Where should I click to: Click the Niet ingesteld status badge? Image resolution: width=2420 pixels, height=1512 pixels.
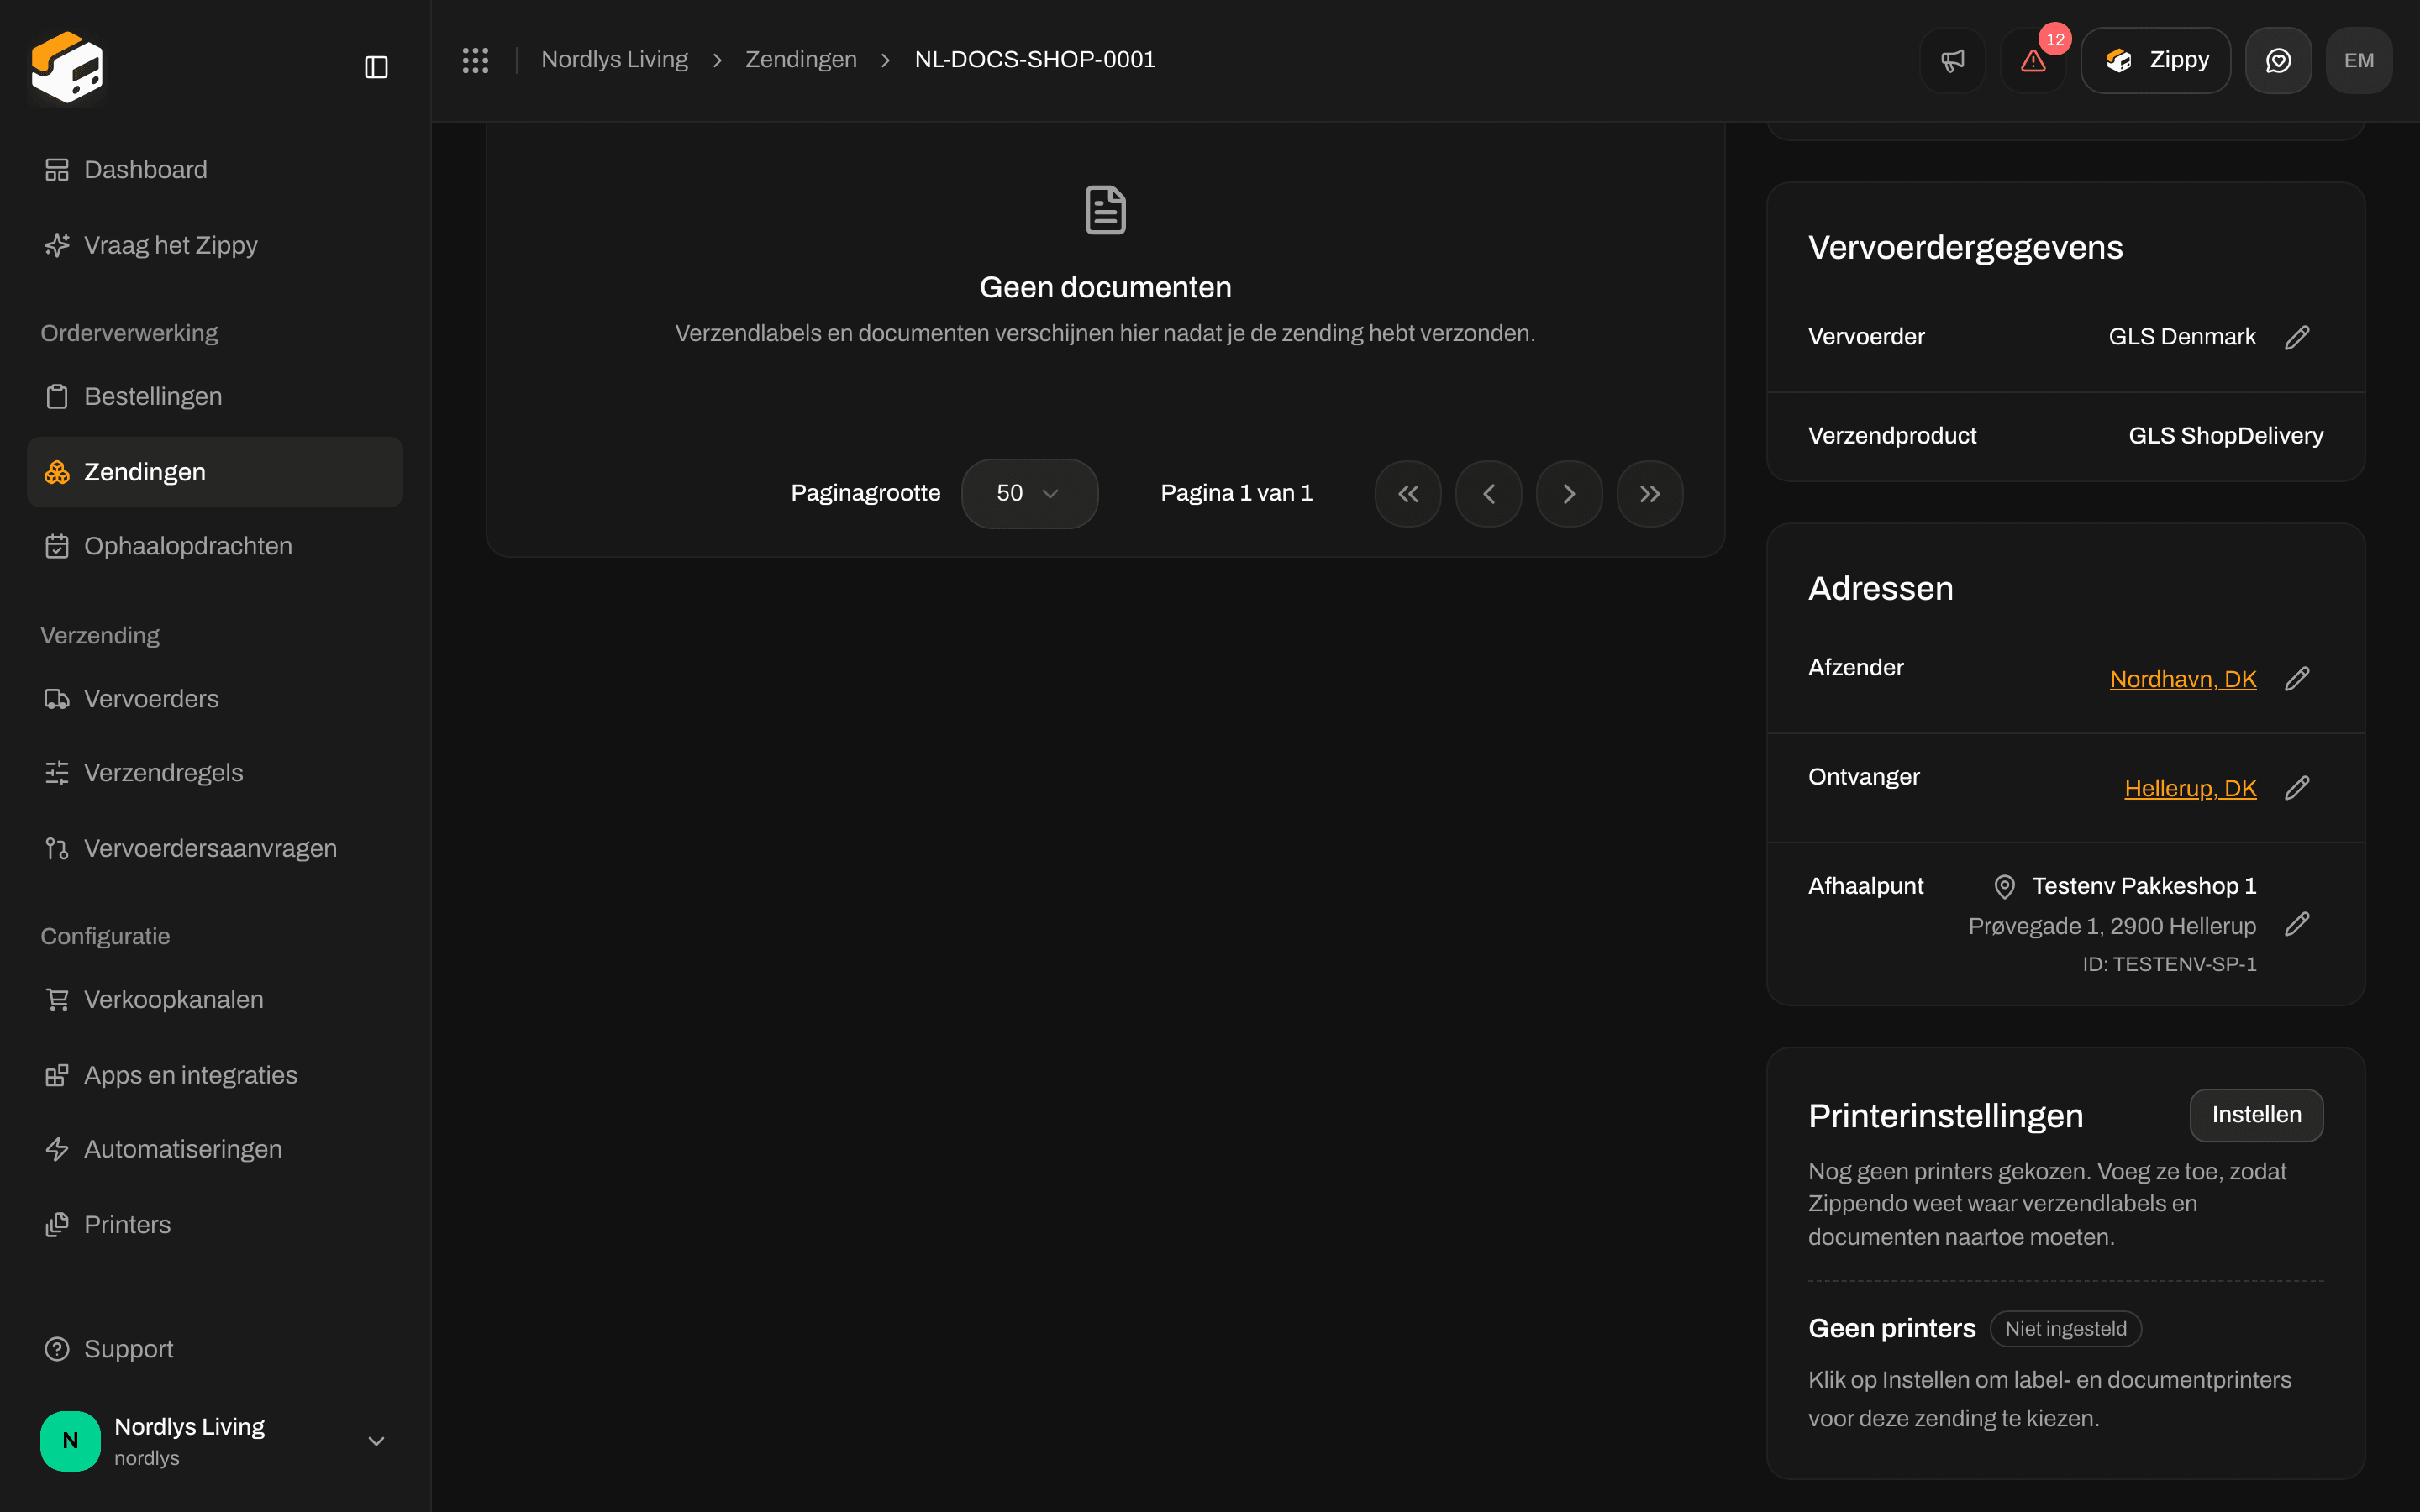point(2065,1329)
